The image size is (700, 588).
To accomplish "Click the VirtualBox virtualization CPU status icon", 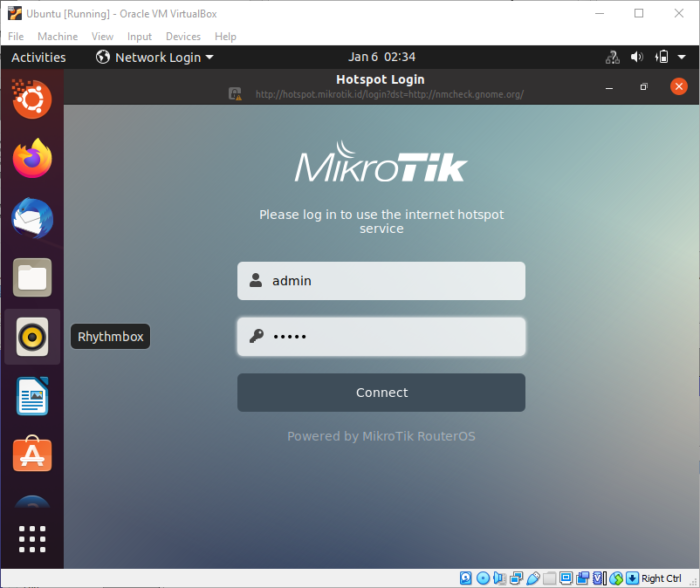I will [x=598, y=578].
